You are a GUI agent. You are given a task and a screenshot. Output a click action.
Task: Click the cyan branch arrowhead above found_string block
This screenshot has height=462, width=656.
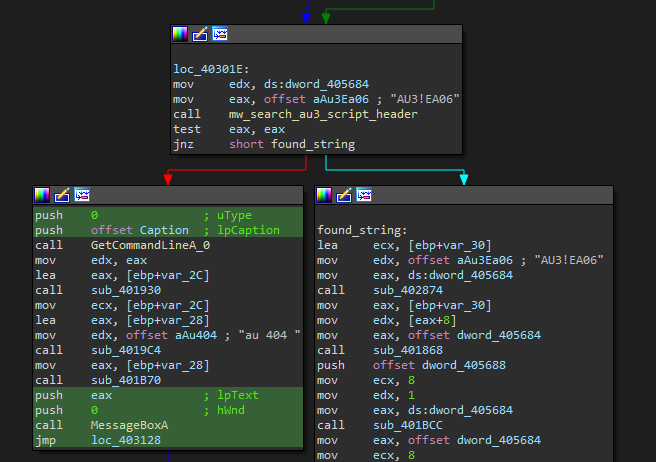(x=463, y=179)
